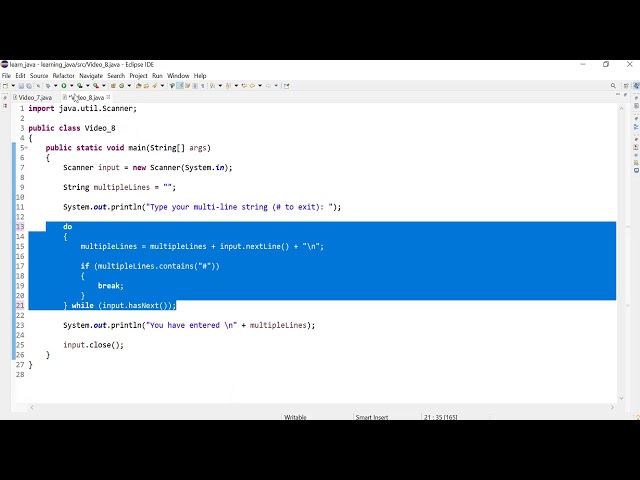Click the Search flashlight toolbar icon
640x480 pixels.
(154, 86)
